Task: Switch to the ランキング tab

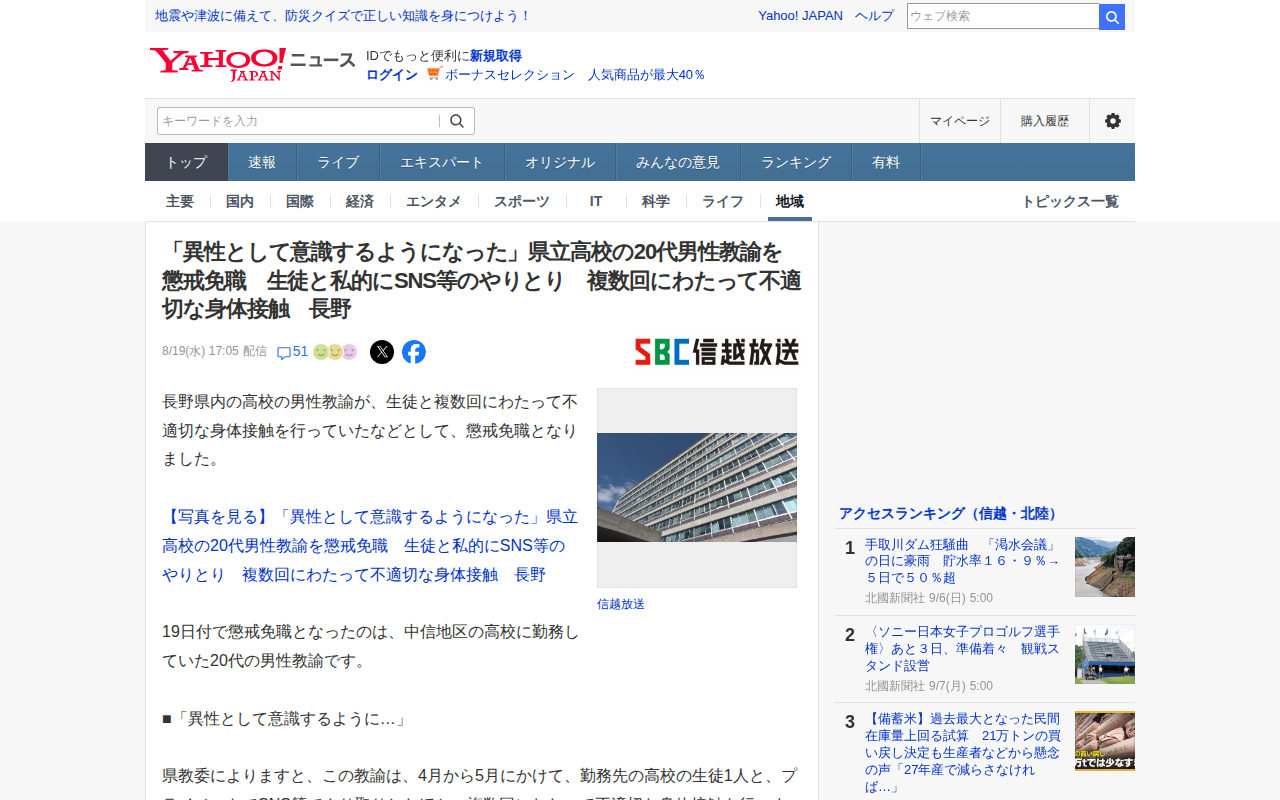Action: pos(796,162)
